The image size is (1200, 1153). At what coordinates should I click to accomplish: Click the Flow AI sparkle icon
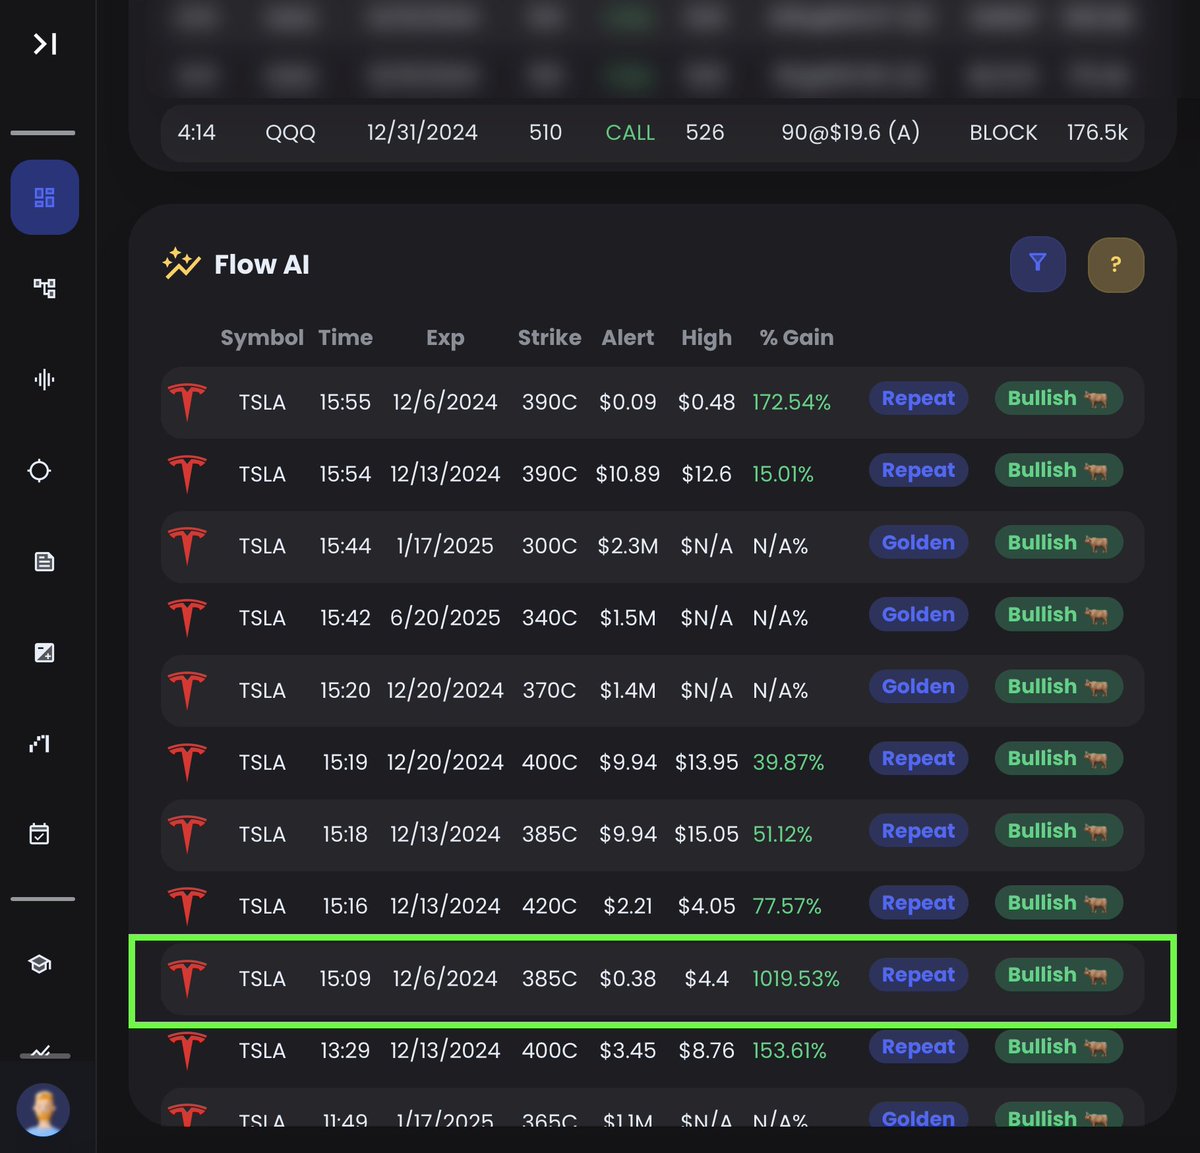click(182, 263)
